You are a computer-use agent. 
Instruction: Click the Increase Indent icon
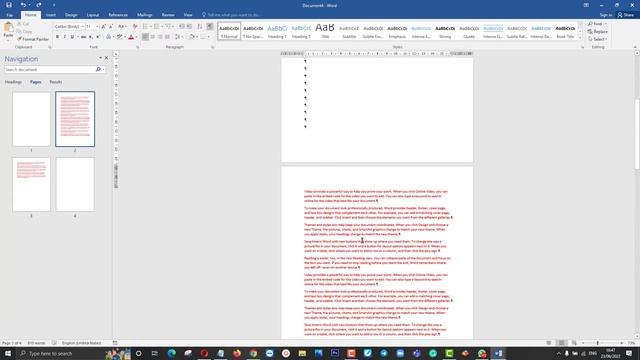189,27
